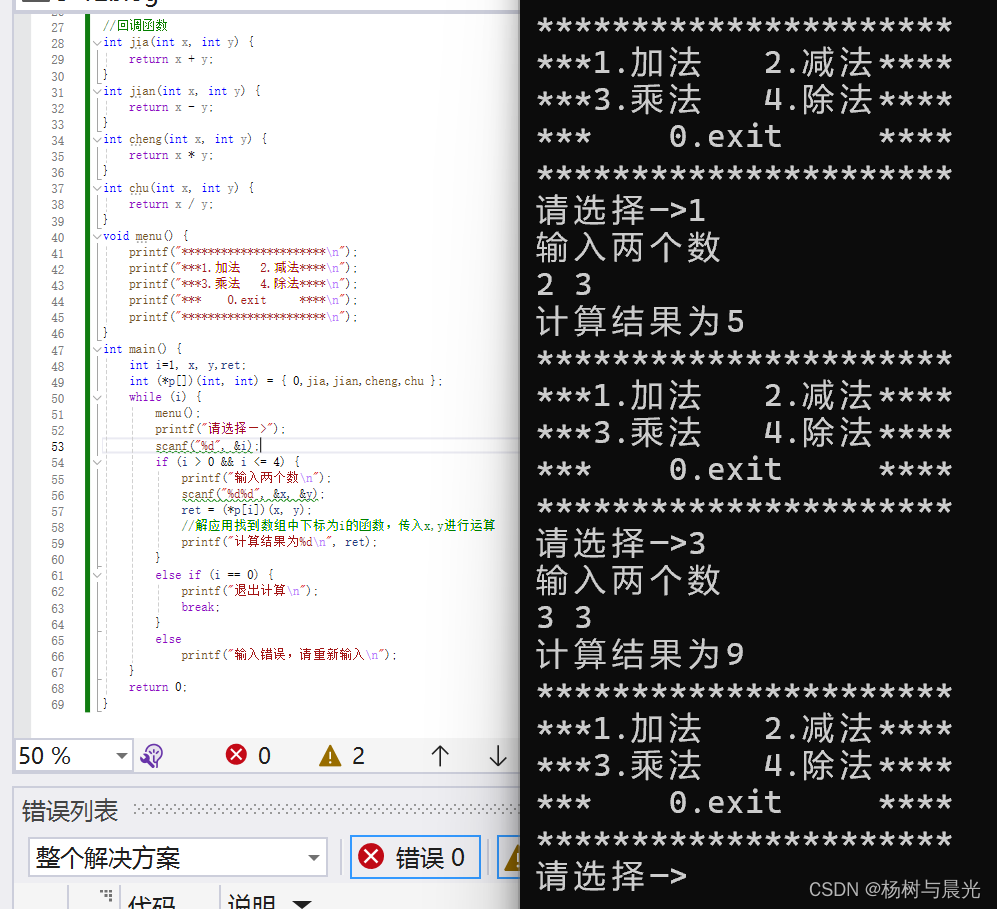The height and width of the screenshot is (909, 997).
Task: Click the yellow warning indicator showing 2
Action: pos(342,756)
